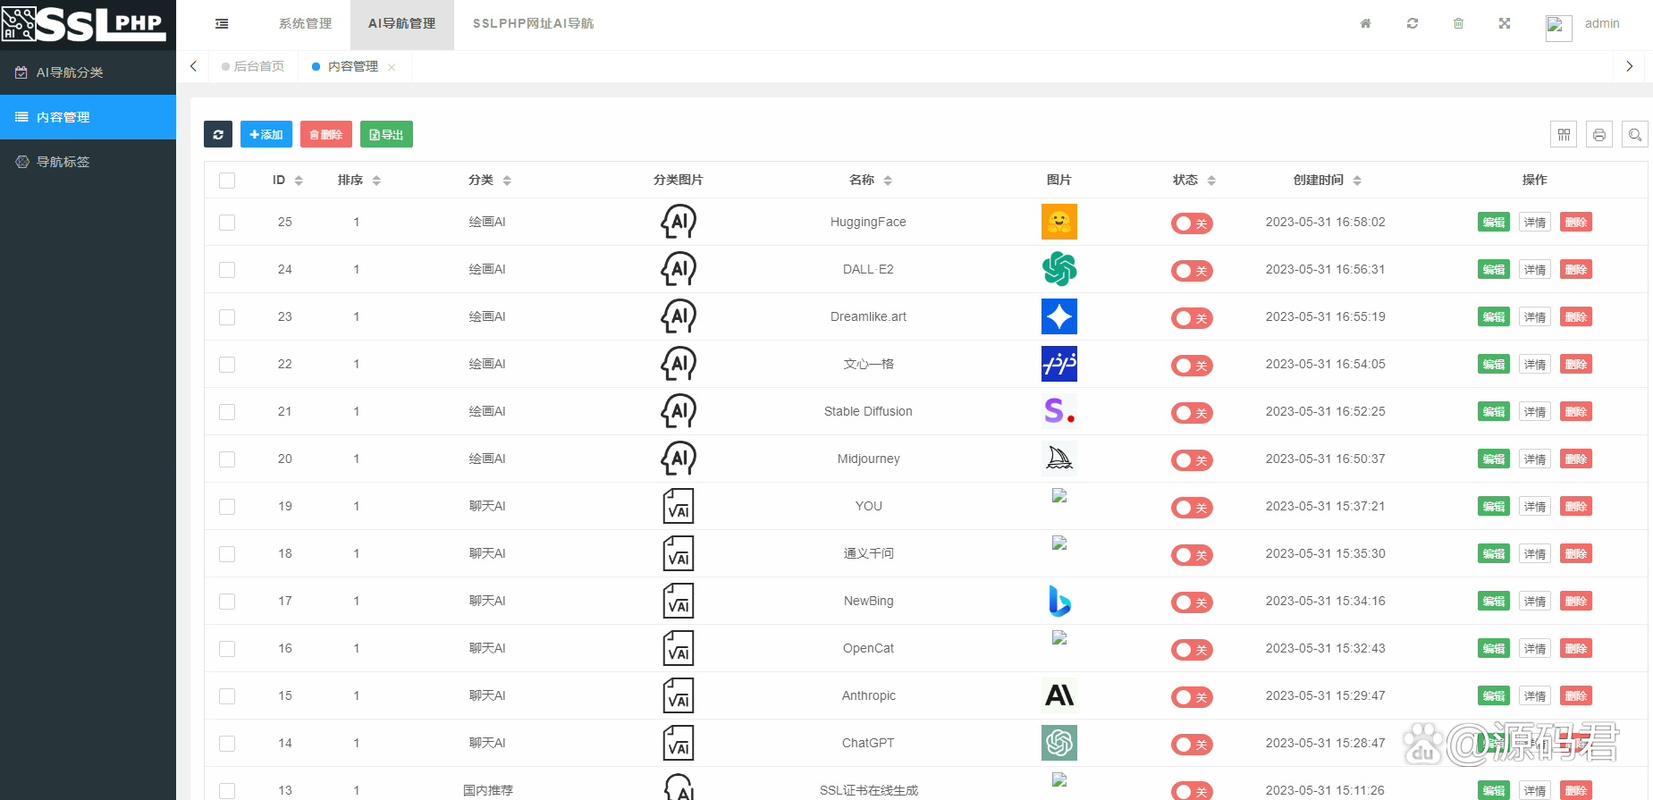Open the table search magnifier icon
The width and height of the screenshot is (1653, 800).
[1635, 134]
